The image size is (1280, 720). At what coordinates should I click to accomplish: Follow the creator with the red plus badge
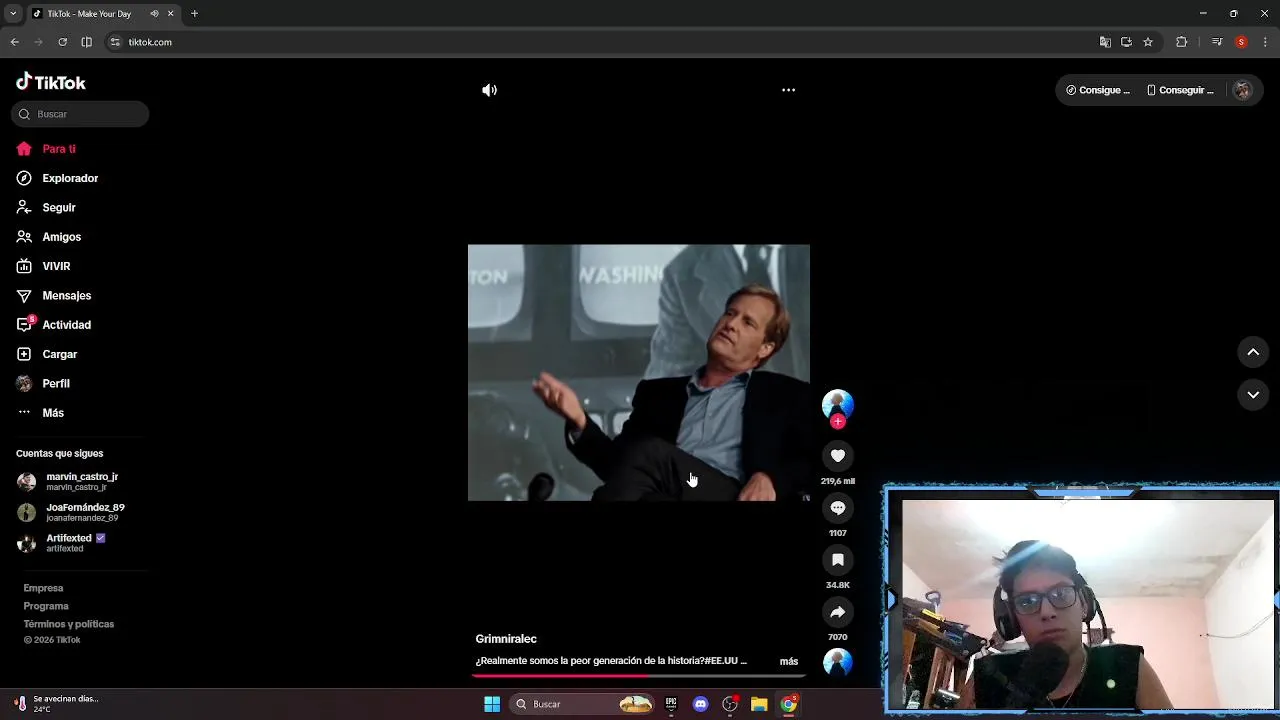click(838, 422)
